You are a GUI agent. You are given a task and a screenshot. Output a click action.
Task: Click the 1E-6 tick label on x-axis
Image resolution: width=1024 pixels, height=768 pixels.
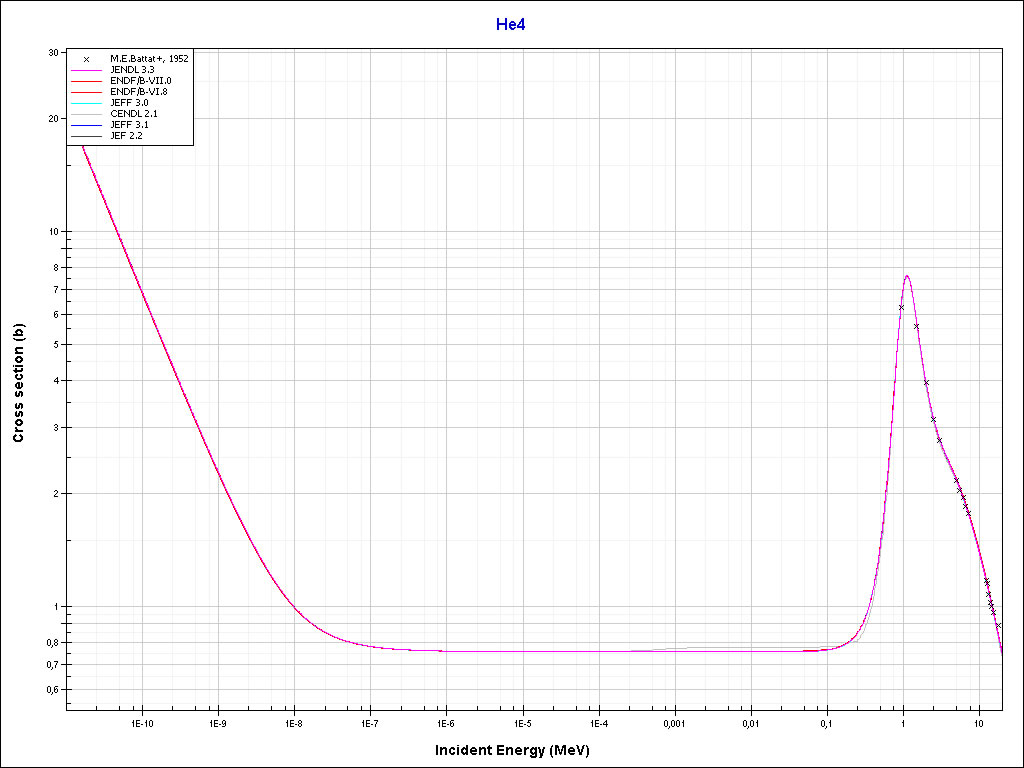point(446,722)
